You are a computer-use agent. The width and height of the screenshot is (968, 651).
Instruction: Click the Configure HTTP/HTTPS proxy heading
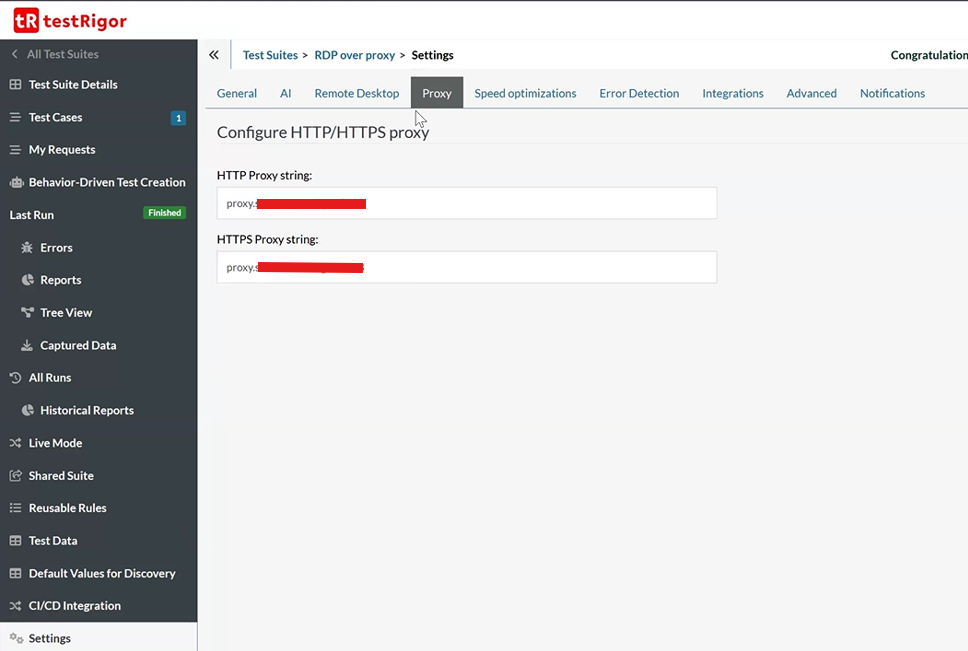point(323,133)
